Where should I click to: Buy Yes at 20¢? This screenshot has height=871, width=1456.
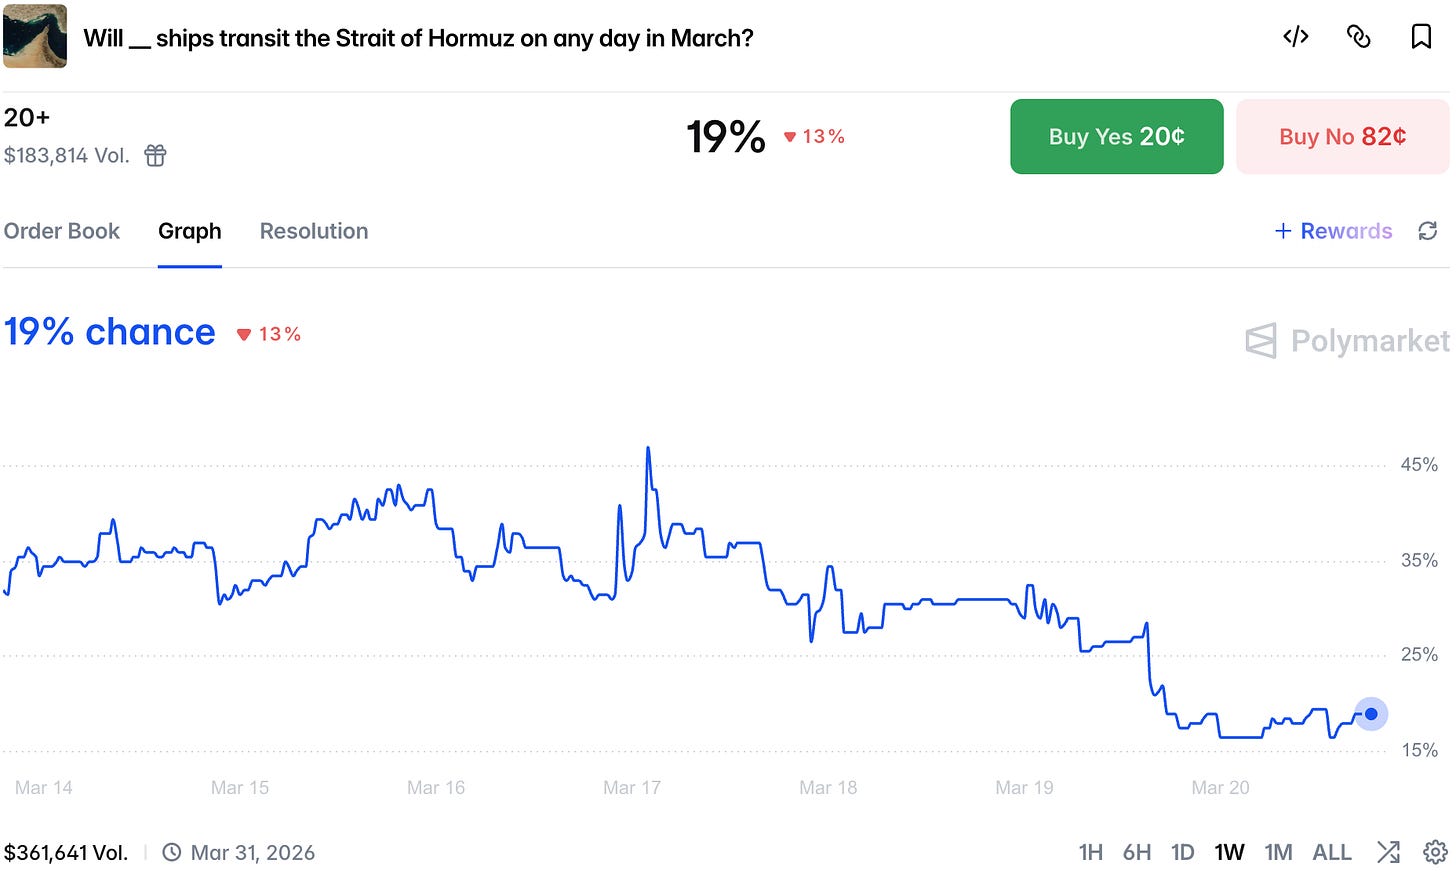click(x=1117, y=136)
